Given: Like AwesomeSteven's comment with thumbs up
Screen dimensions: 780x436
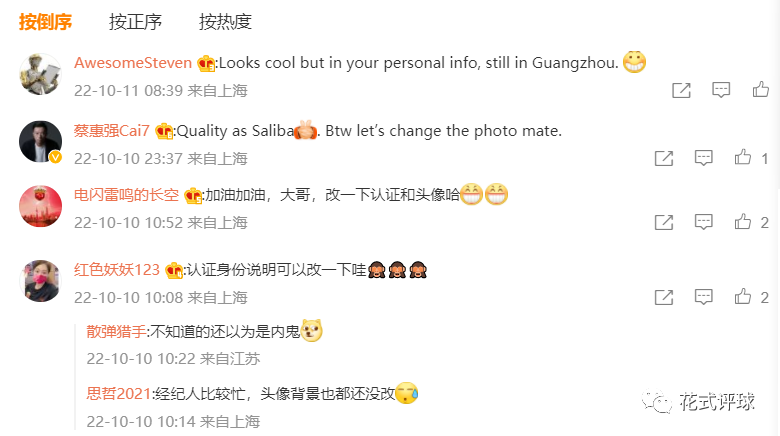Looking at the screenshot, I should (761, 90).
